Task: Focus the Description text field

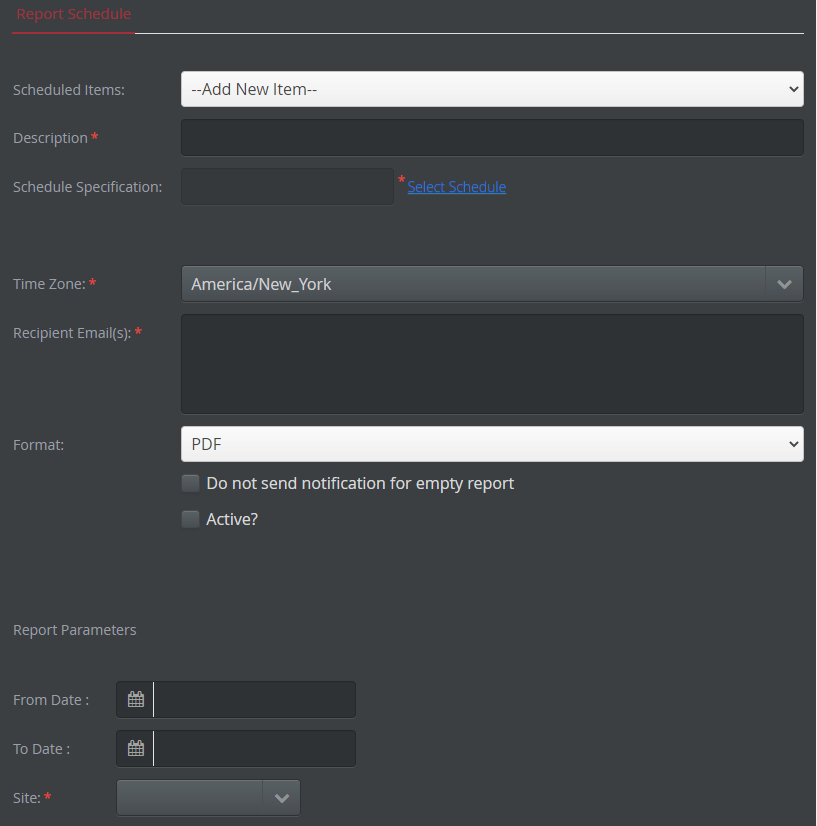Action: coord(493,138)
